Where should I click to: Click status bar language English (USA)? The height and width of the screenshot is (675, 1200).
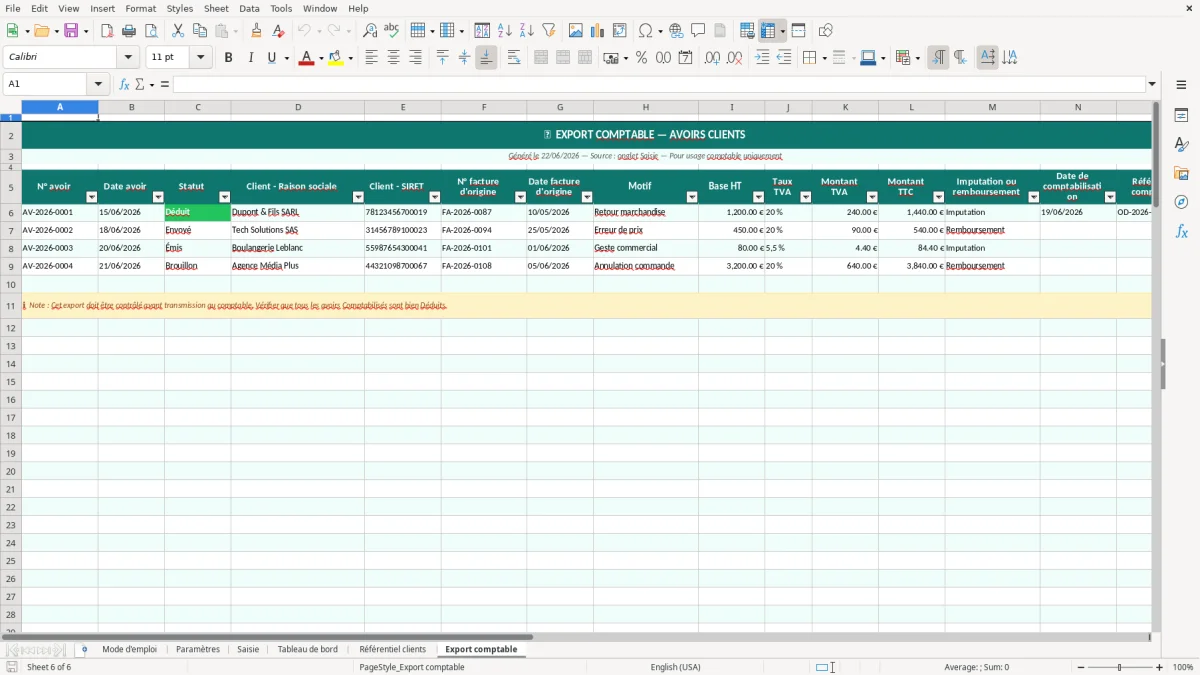[x=675, y=667]
